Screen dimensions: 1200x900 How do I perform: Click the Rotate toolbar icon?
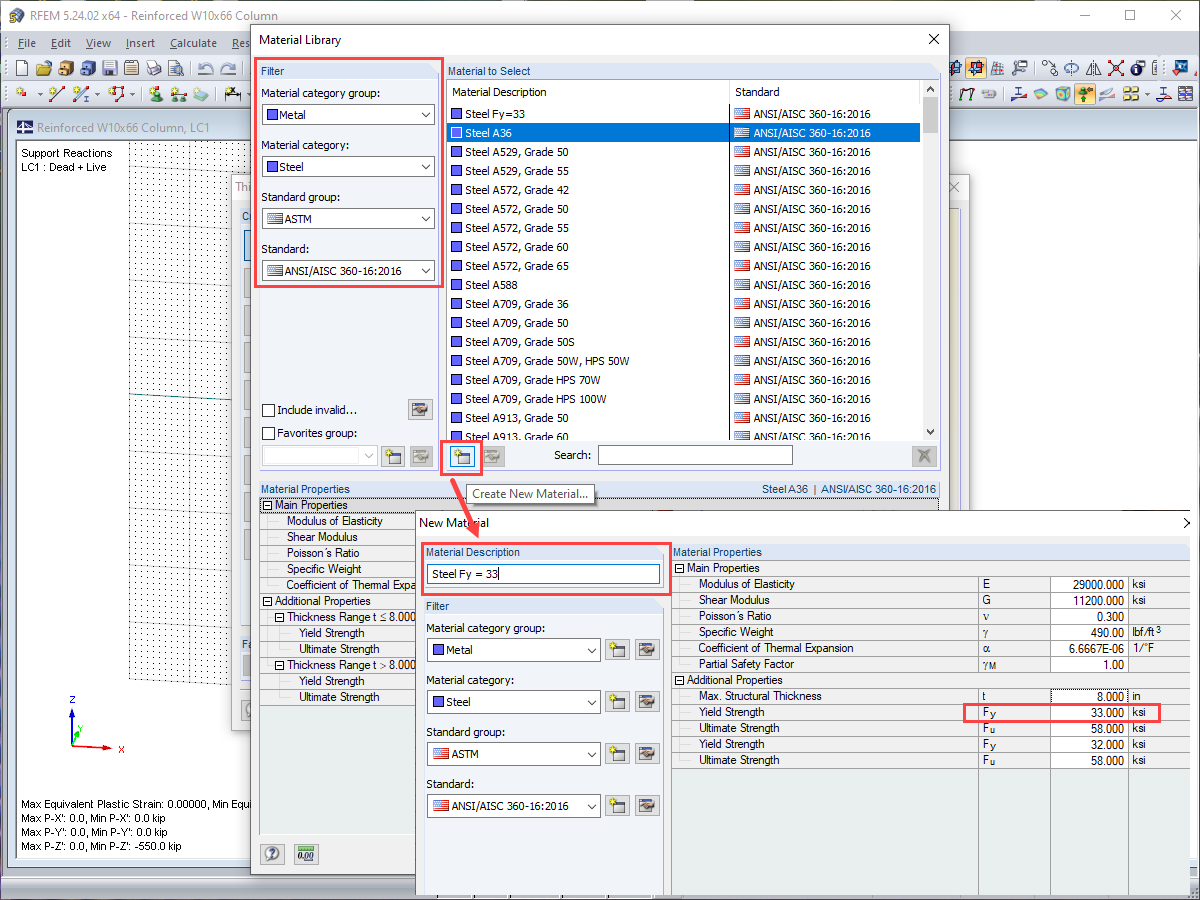(1071, 68)
